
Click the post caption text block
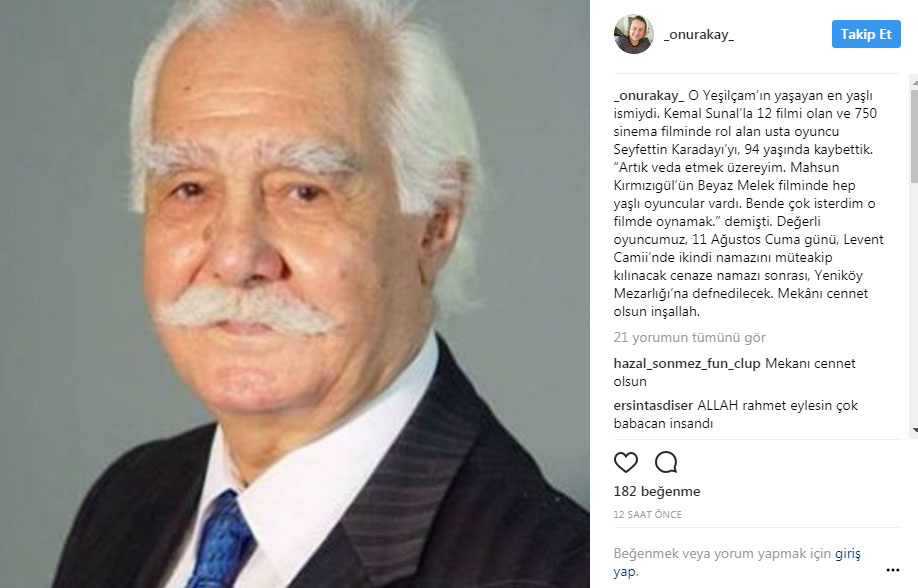tap(748, 203)
